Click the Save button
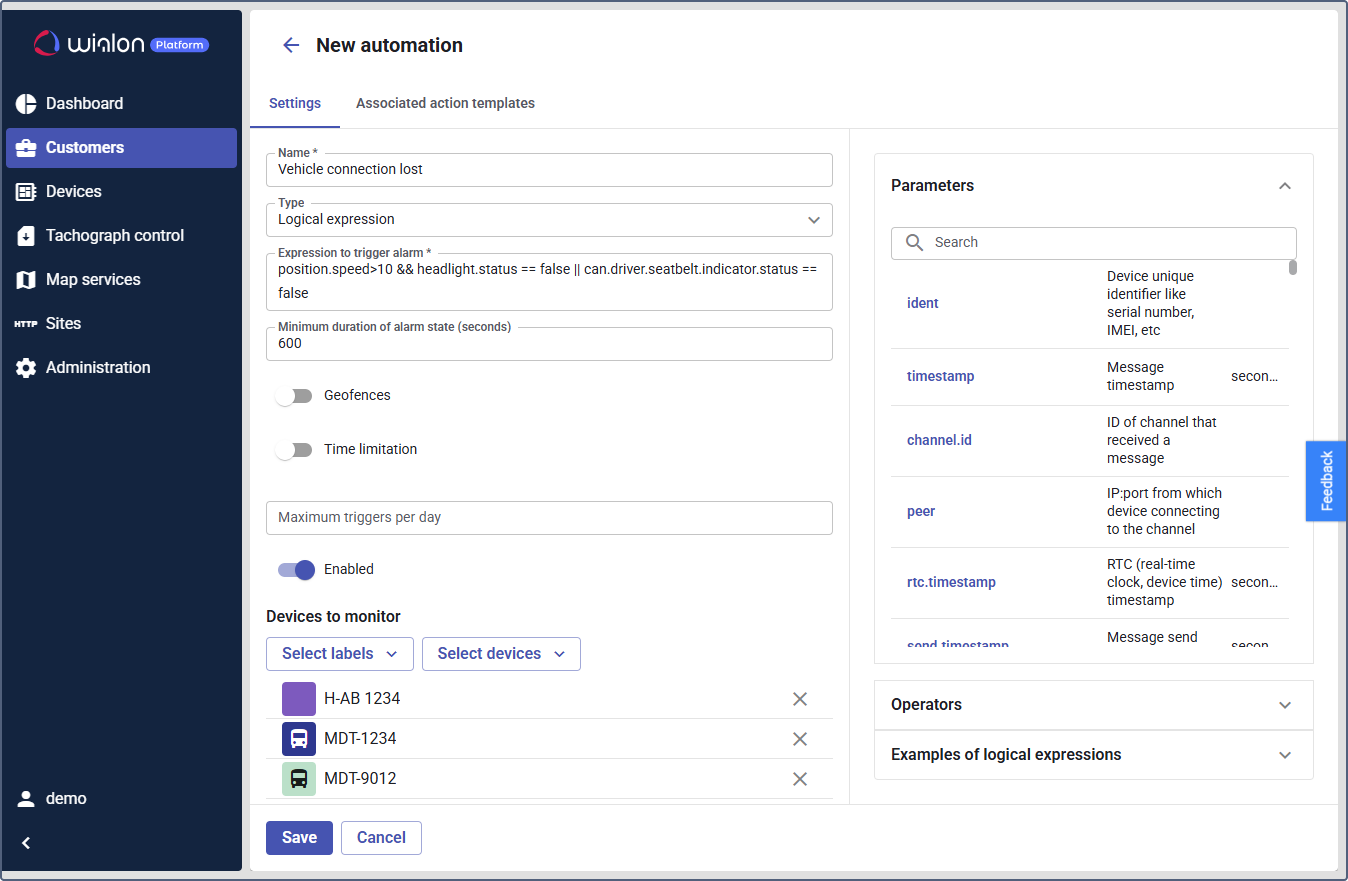The image size is (1348, 881). (x=299, y=838)
